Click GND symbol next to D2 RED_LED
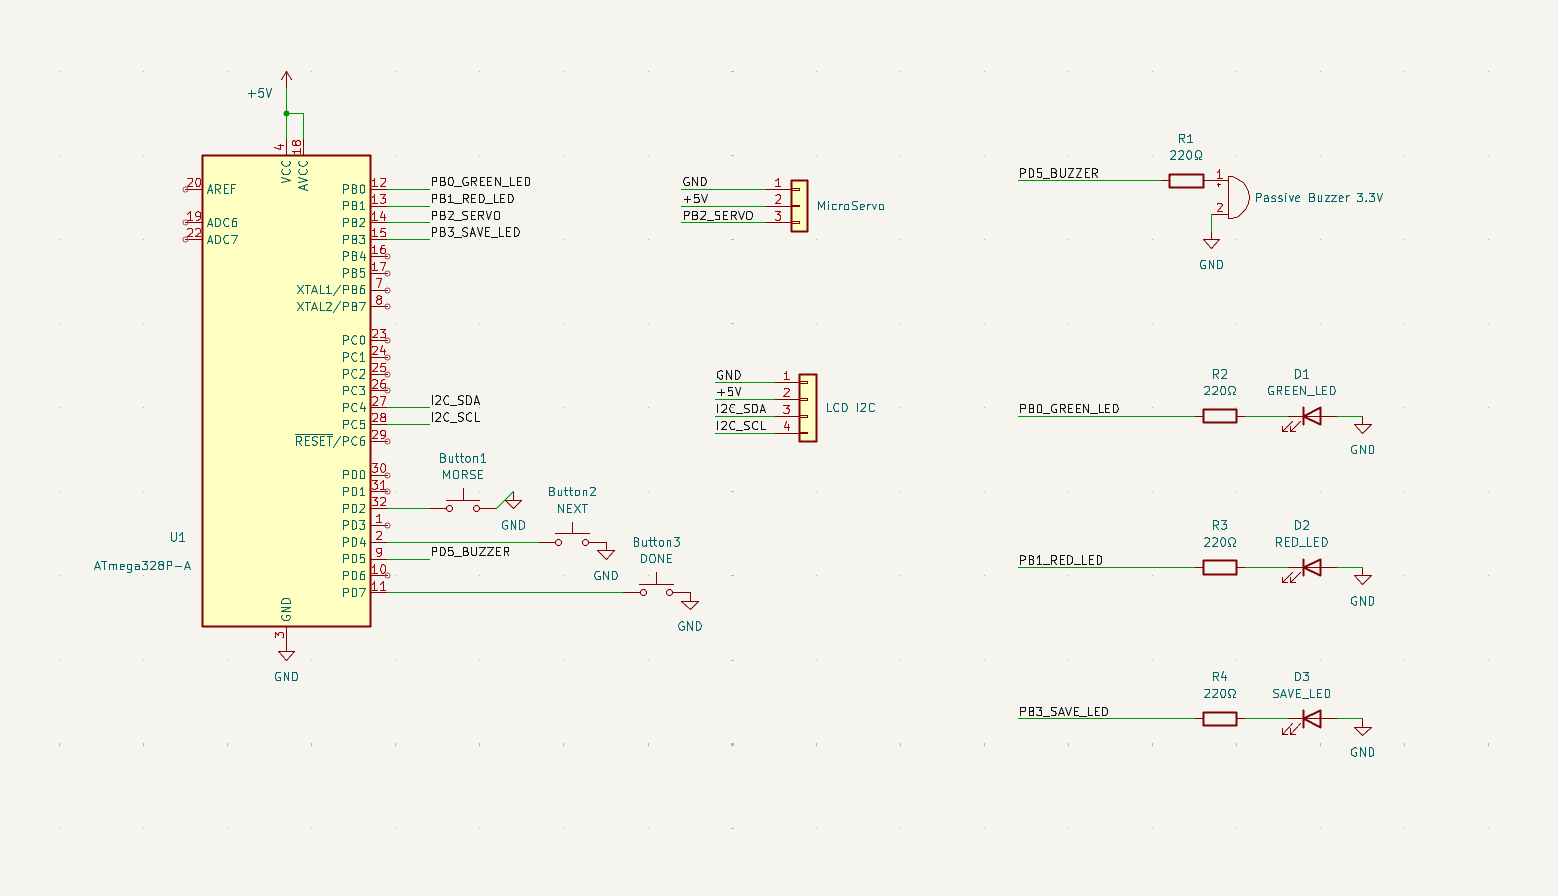The height and width of the screenshot is (896, 1558). (x=1363, y=578)
